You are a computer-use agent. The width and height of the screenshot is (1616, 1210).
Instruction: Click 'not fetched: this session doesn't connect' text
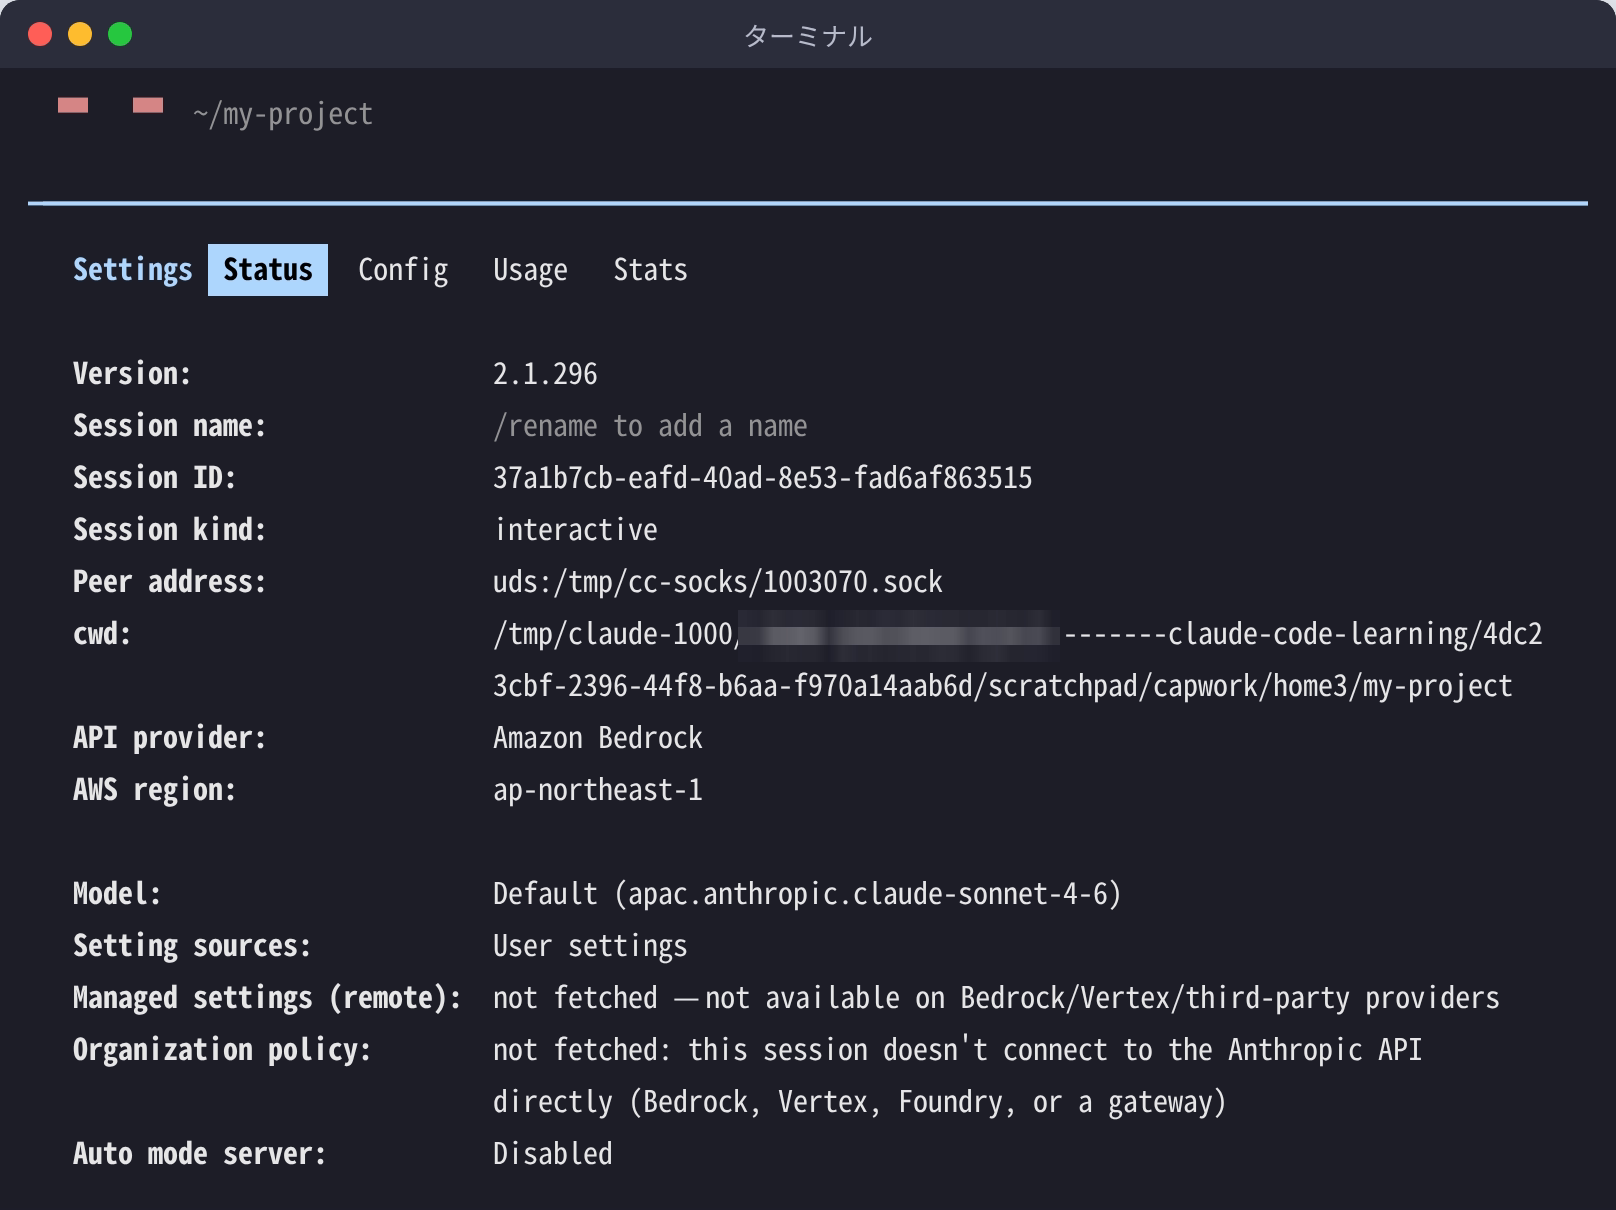957,1050
